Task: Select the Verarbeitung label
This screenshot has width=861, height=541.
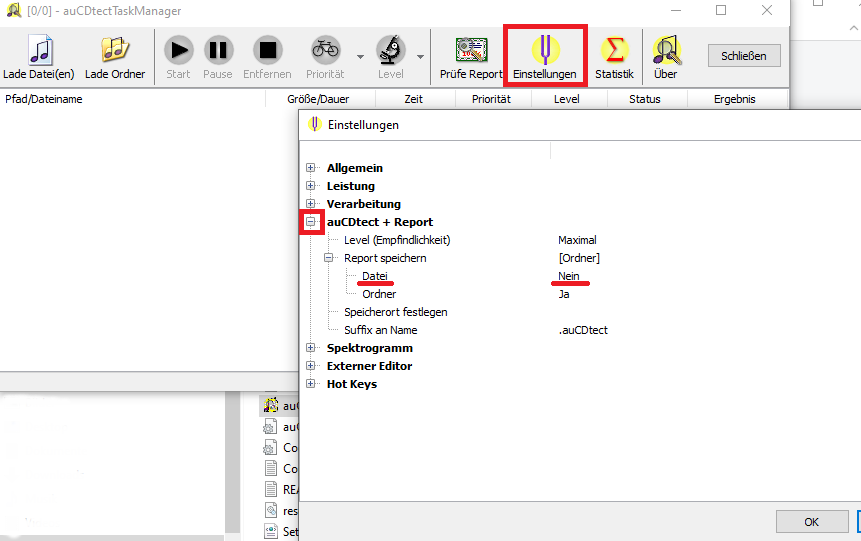Action: pyautogui.click(x=364, y=204)
